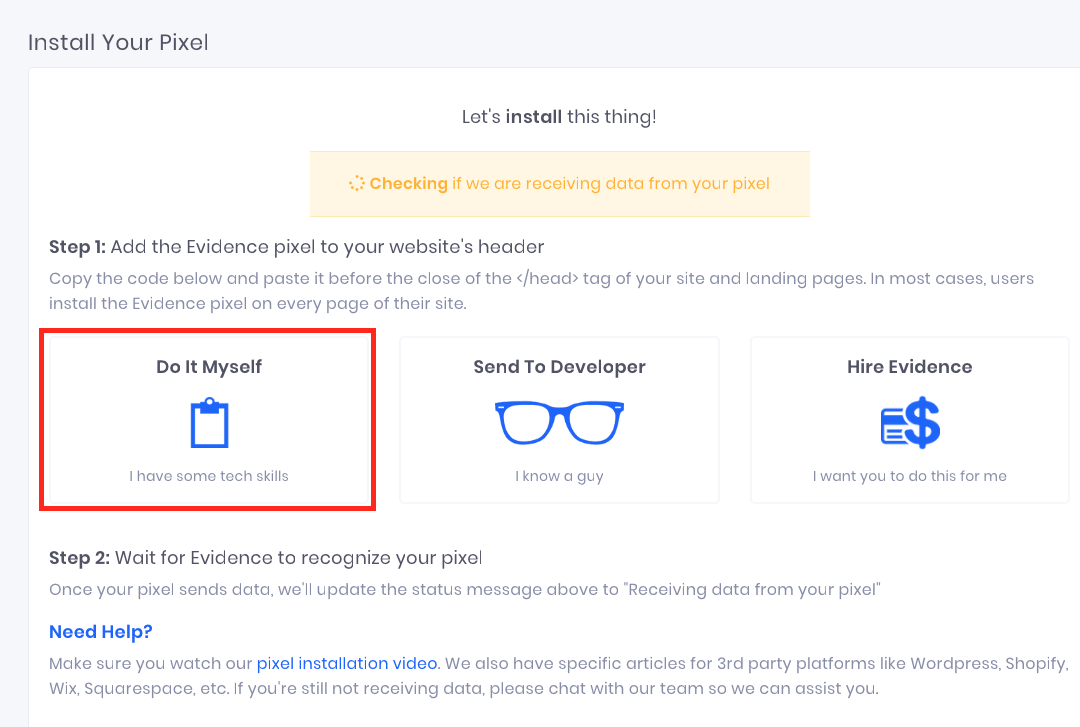Select the Send To Developer heading
The width and height of the screenshot is (1080, 727).
(559, 367)
